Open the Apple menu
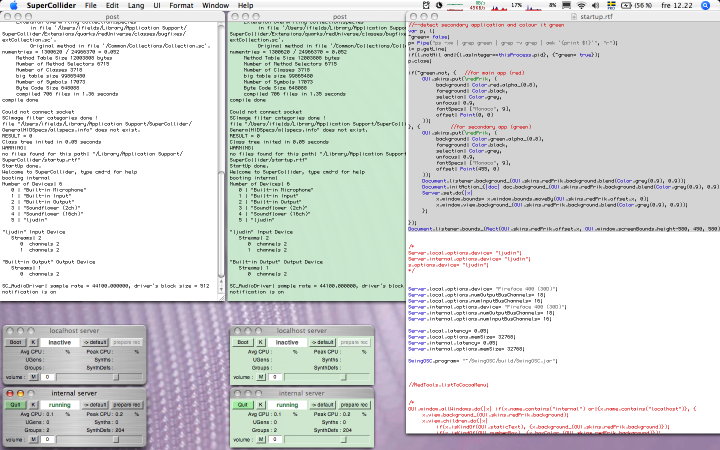 (x=13, y=6)
